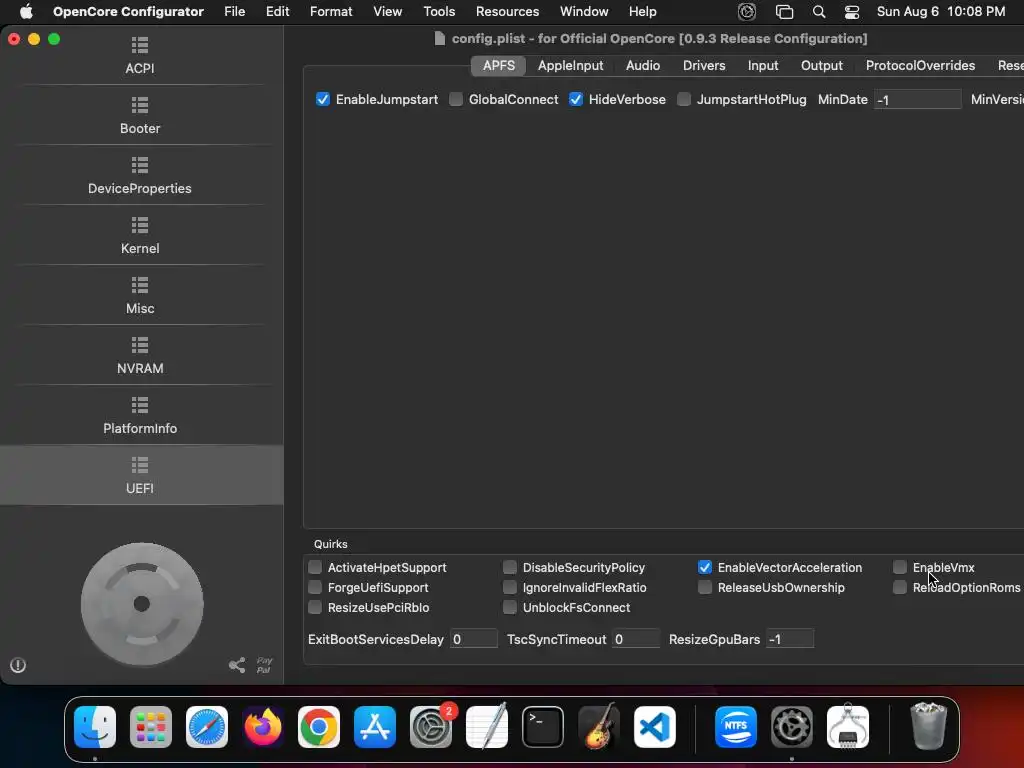Select DeviceProperties in the sidebar
Viewport: 1024px width, 768px height.
tap(140, 176)
